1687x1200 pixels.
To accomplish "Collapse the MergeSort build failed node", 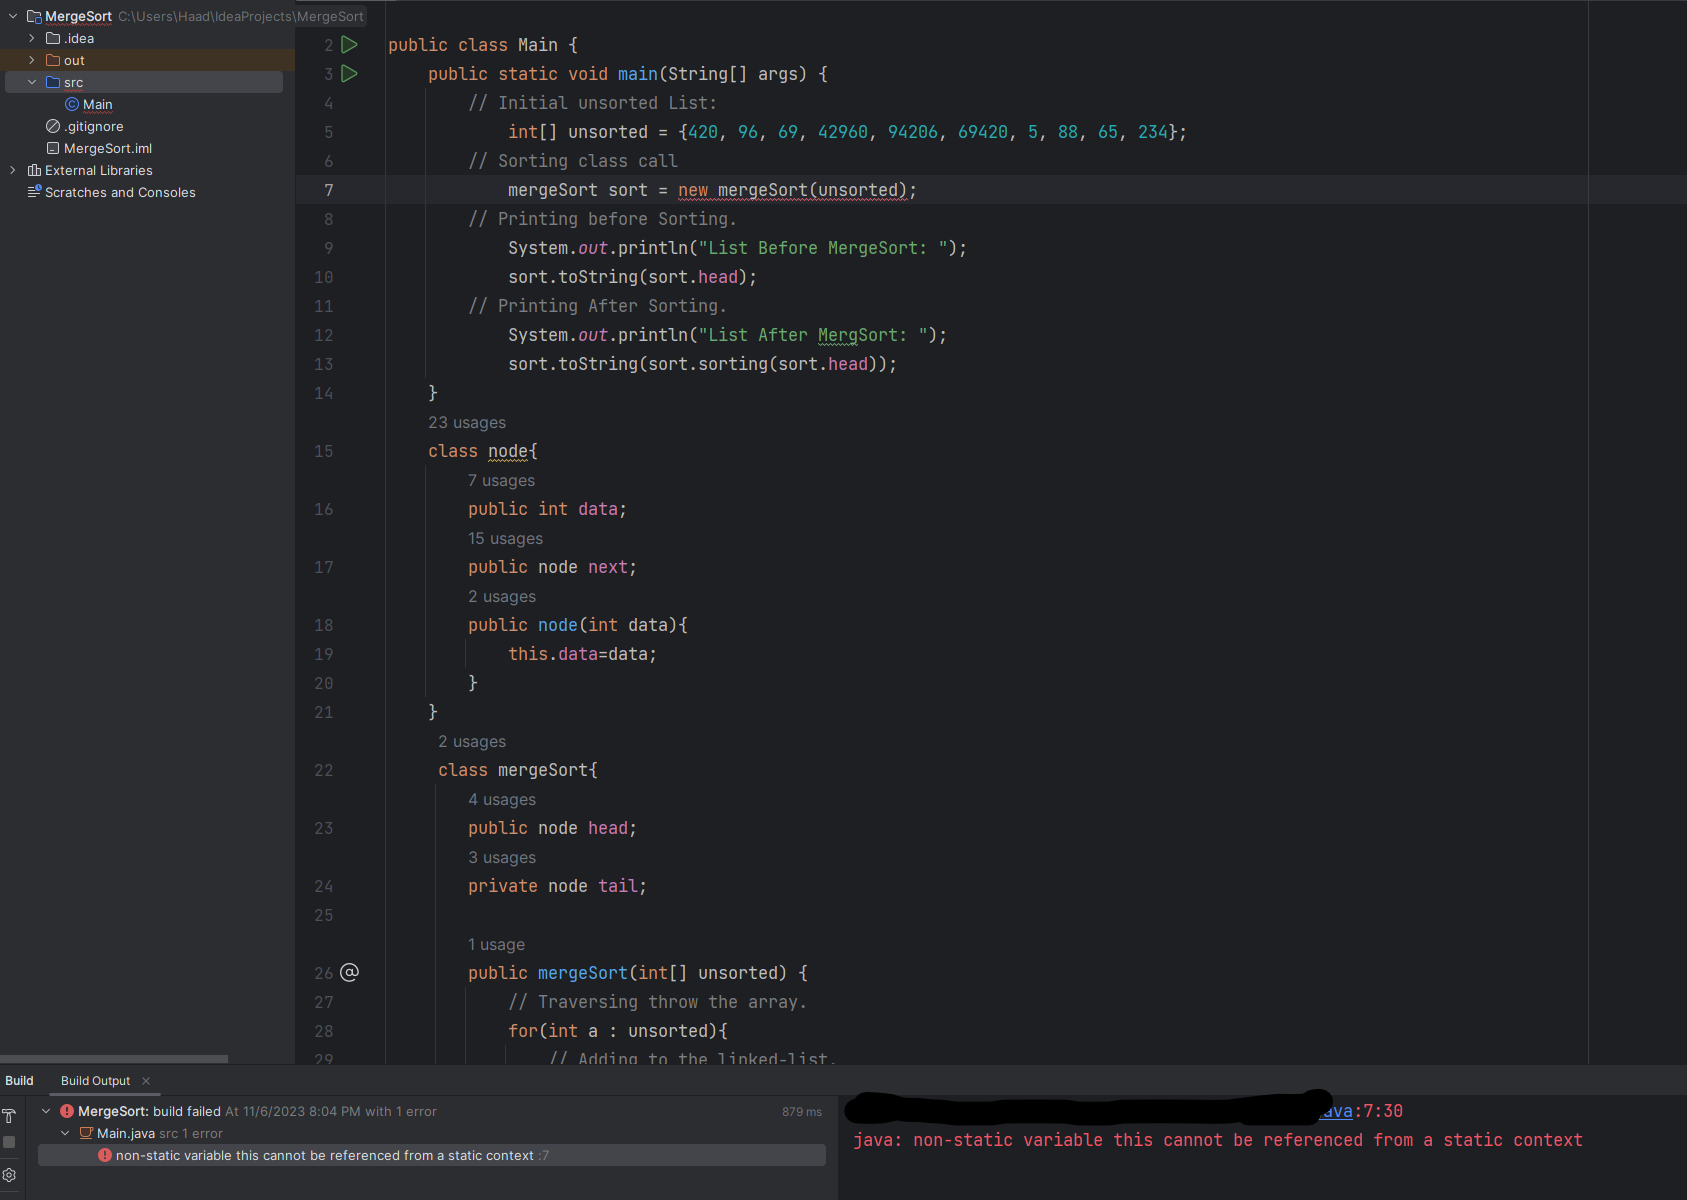I will point(46,1111).
